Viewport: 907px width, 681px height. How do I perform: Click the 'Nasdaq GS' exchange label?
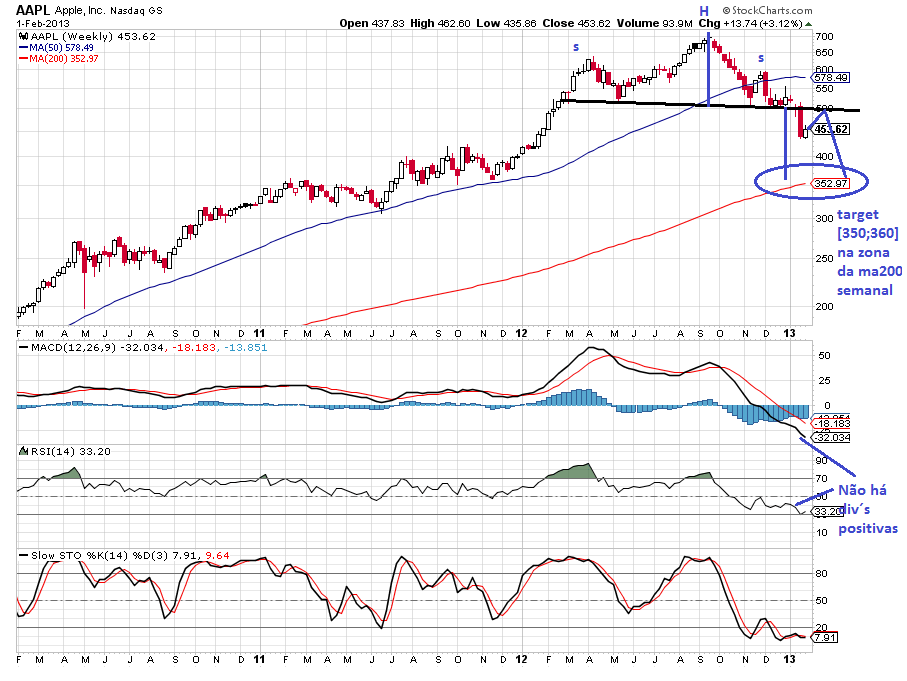click(136, 10)
